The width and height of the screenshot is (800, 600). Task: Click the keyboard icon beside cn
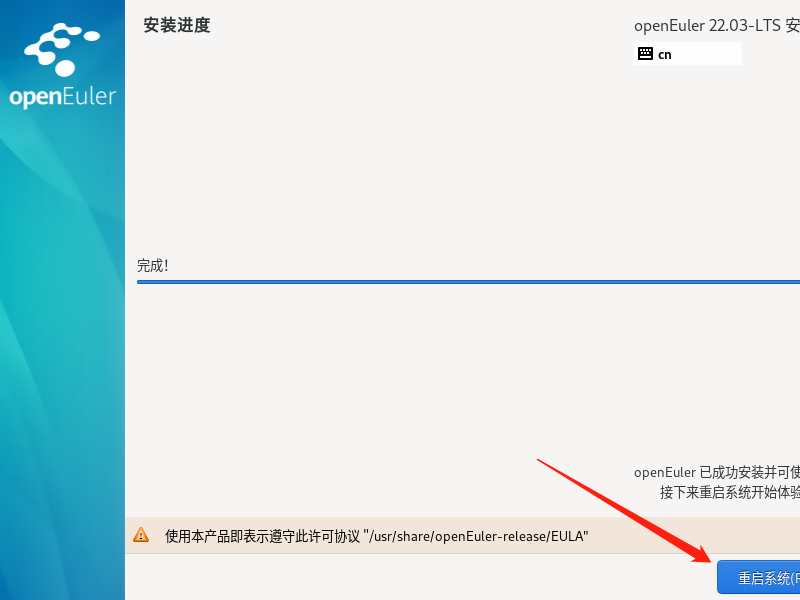[x=645, y=54]
